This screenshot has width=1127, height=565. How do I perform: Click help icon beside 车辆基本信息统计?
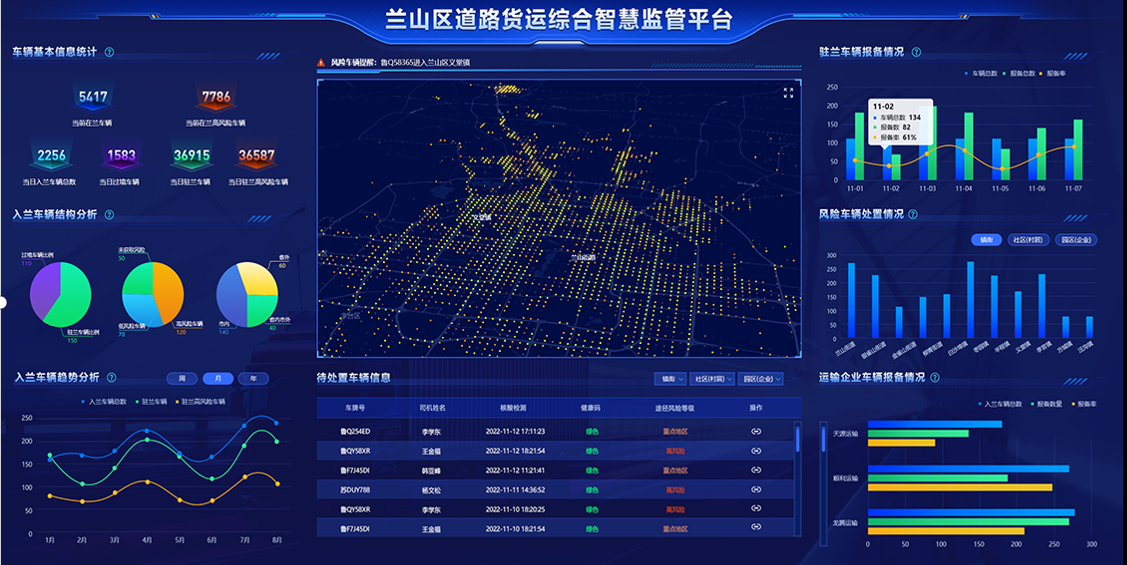109,52
